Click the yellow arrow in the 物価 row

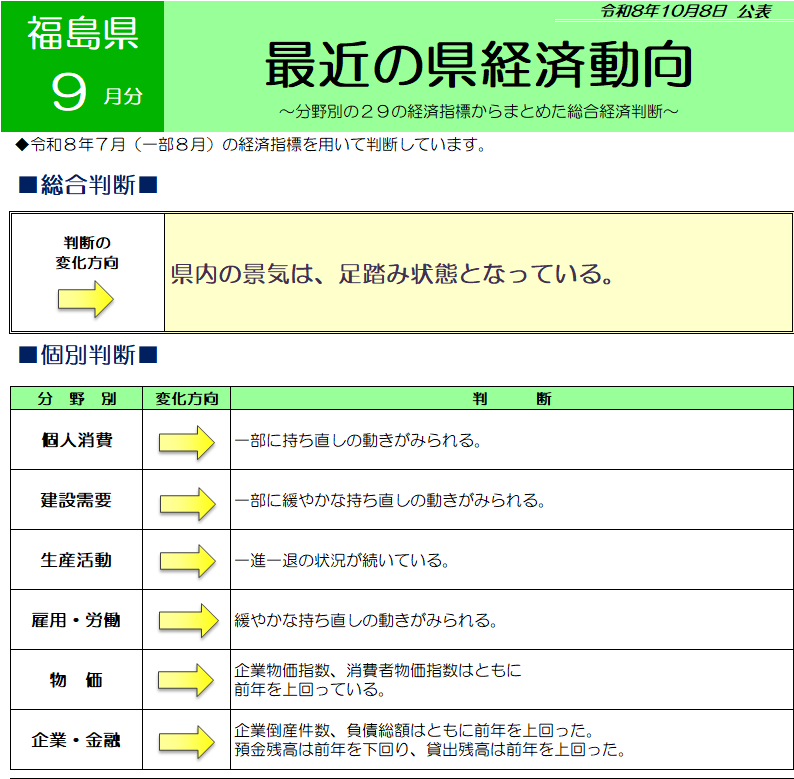[x=186, y=680]
